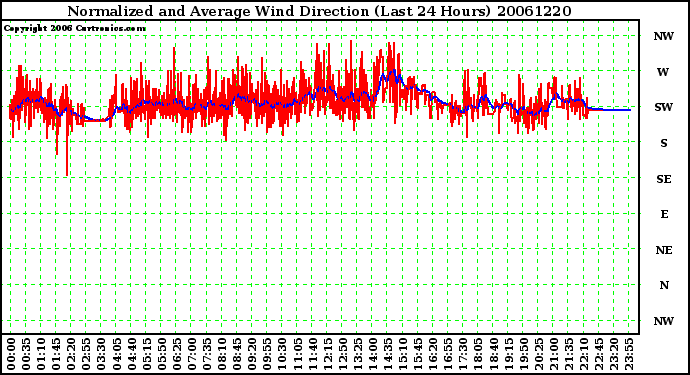Click the 21:00 time label

point(553,354)
